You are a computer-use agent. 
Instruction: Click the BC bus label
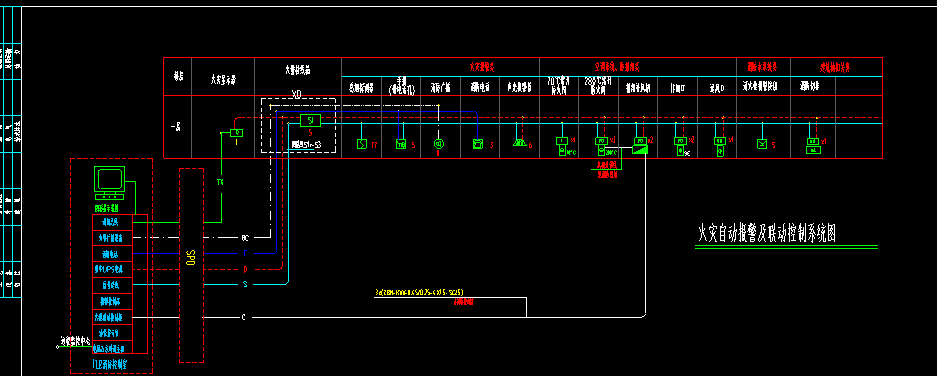(x=244, y=237)
